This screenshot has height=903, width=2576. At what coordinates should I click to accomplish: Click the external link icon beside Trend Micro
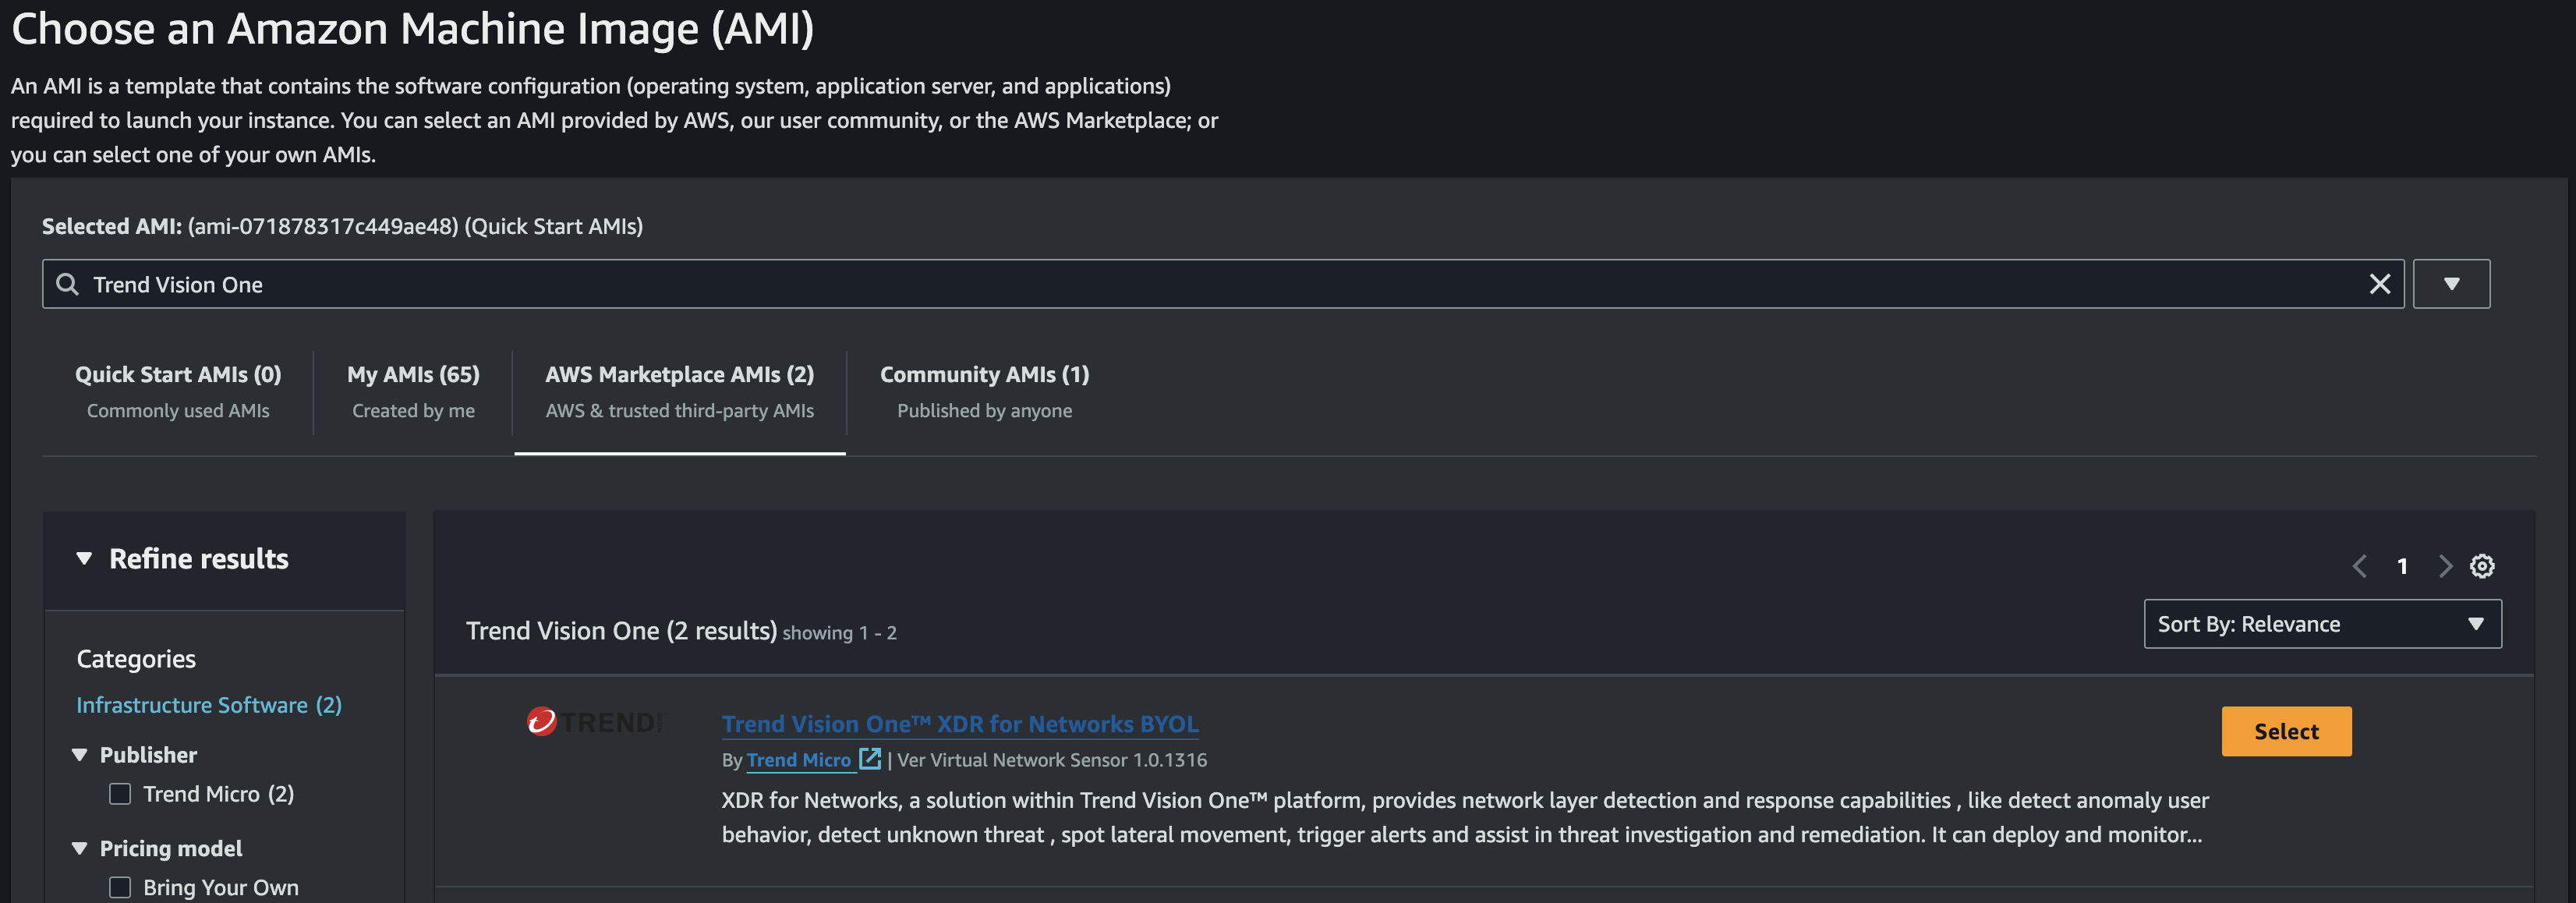(870, 758)
